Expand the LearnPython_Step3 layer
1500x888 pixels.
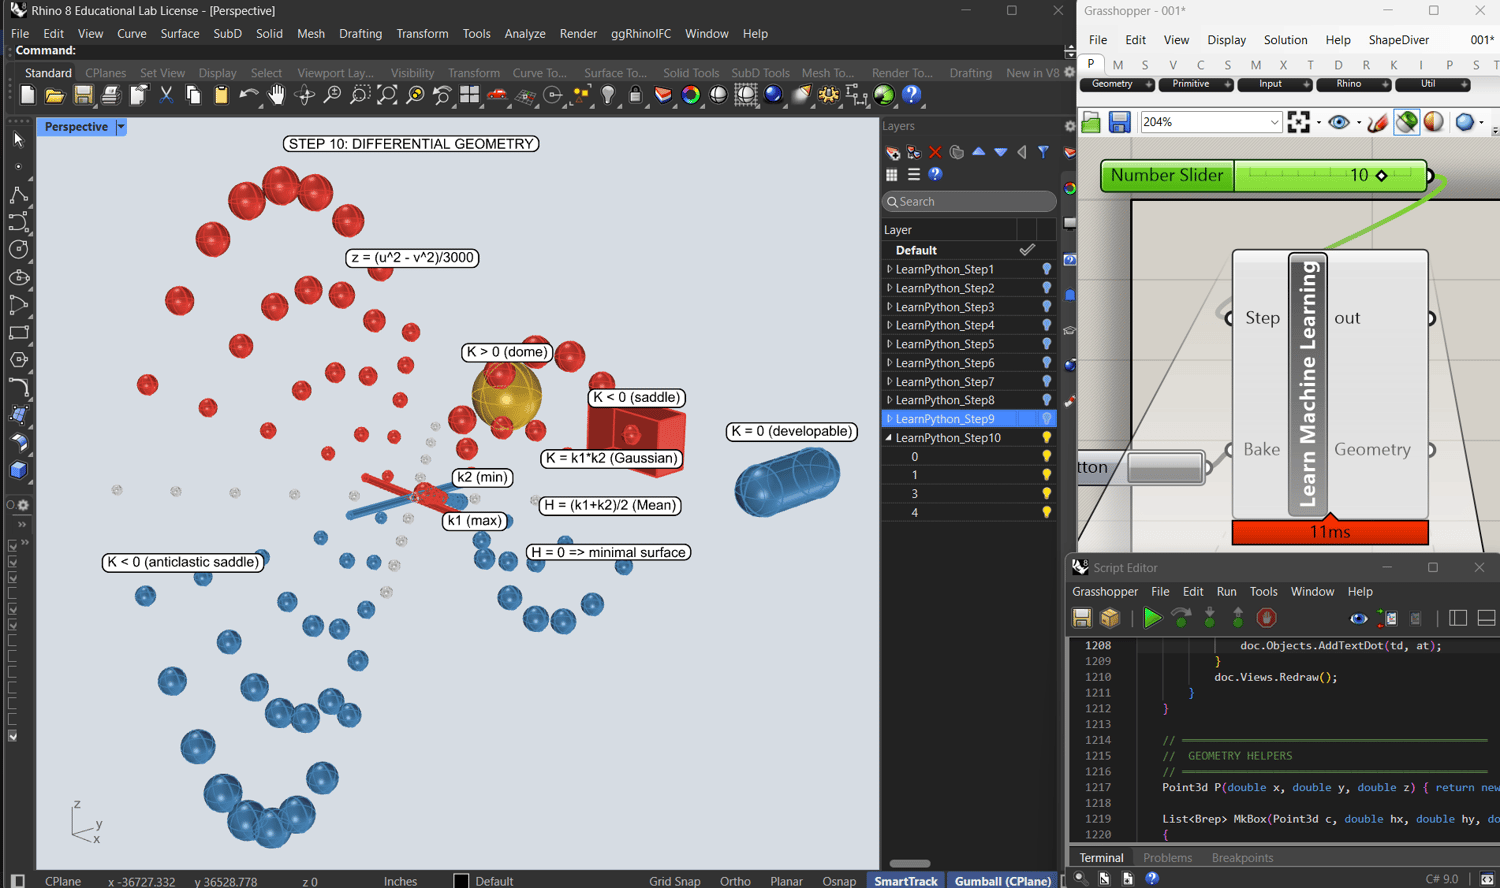(x=889, y=307)
